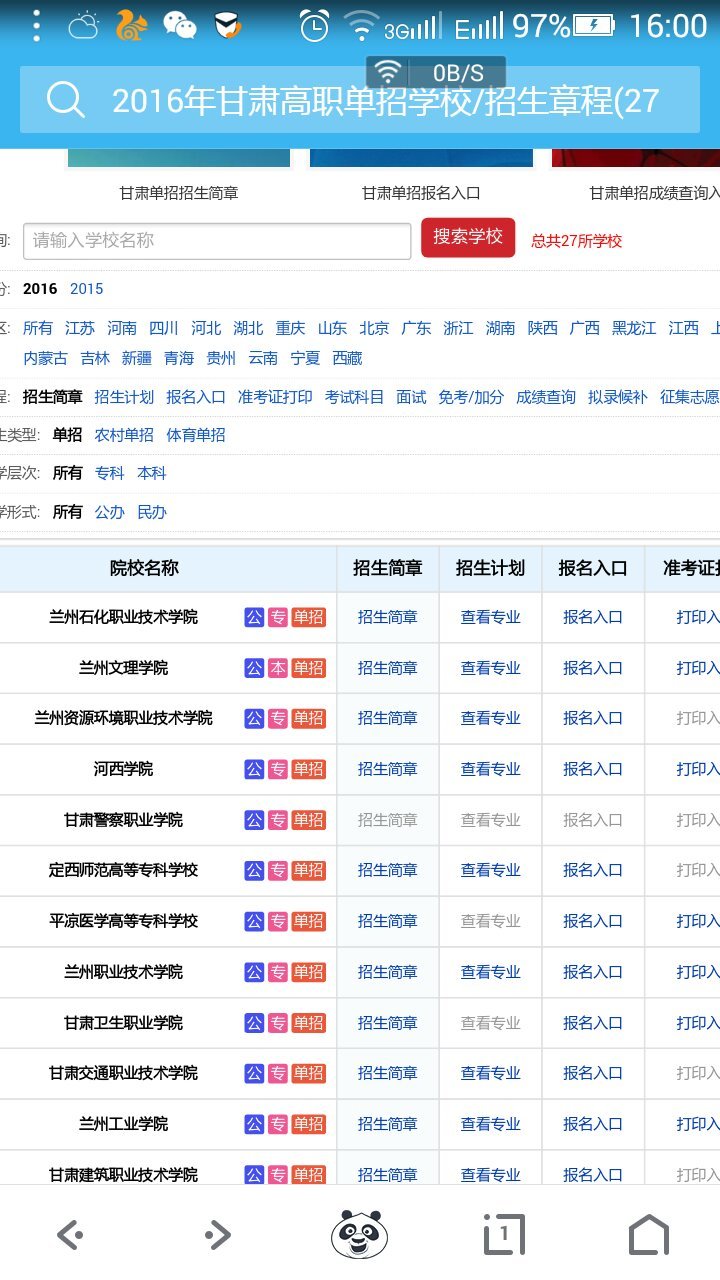The height and width of the screenshot is (1280, 720).
Task: Go forward using the browser forward arrow
Action: 217,1235
